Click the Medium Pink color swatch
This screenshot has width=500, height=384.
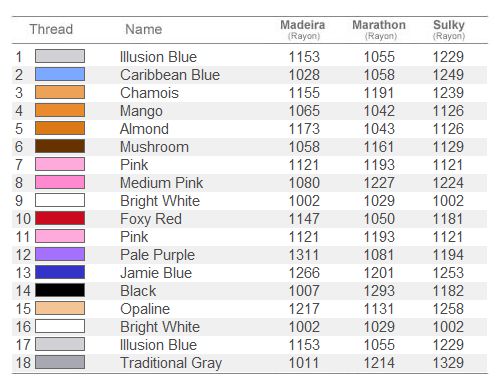(60, 182)
